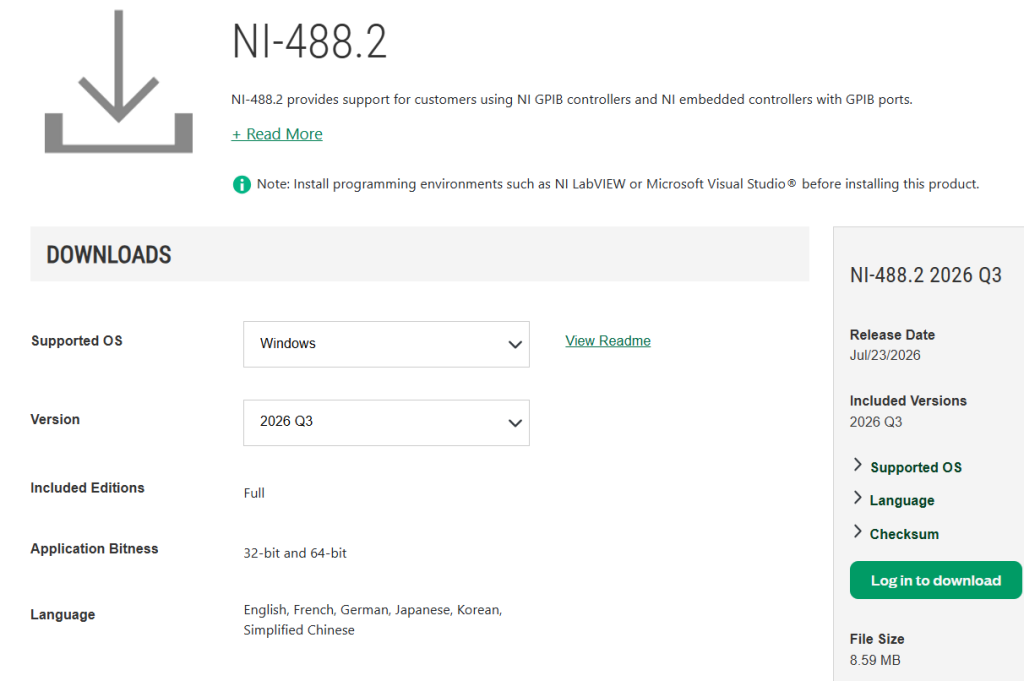Viewport: 1024px width, 681px height.
Task: Open the Supported OS Windows dropdown
Action: point(386,344)
